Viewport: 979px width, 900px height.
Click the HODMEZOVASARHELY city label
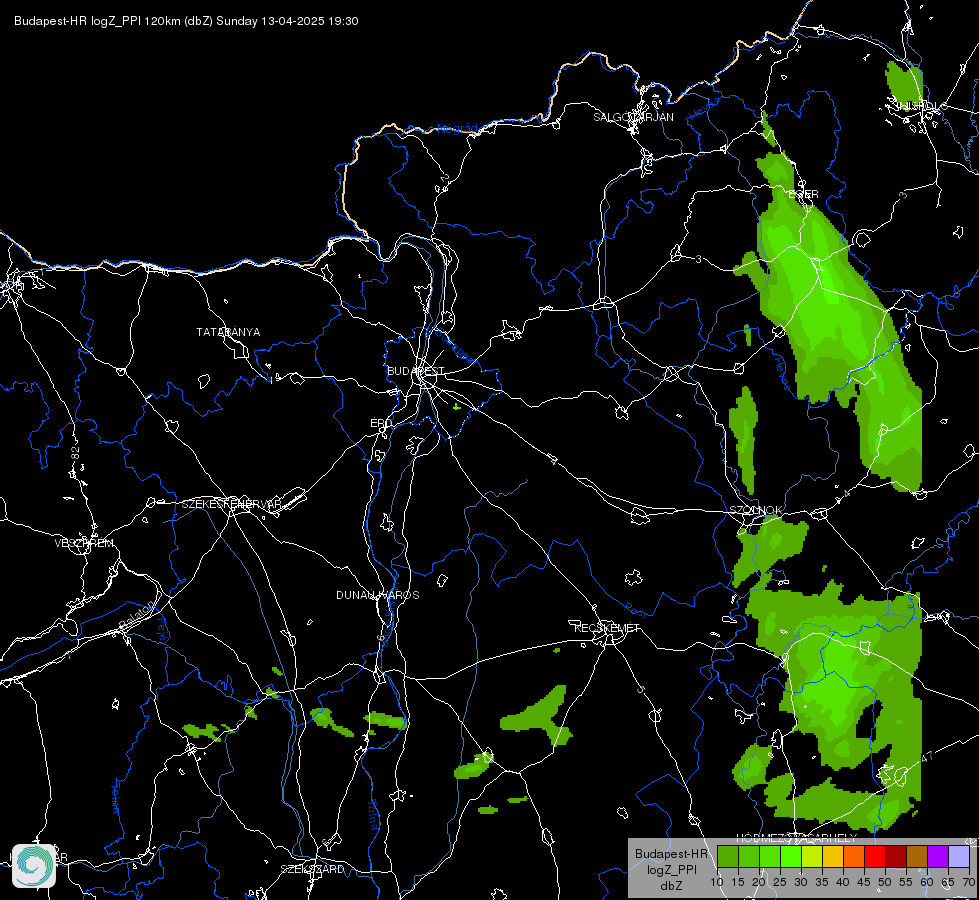click(797, 838)
